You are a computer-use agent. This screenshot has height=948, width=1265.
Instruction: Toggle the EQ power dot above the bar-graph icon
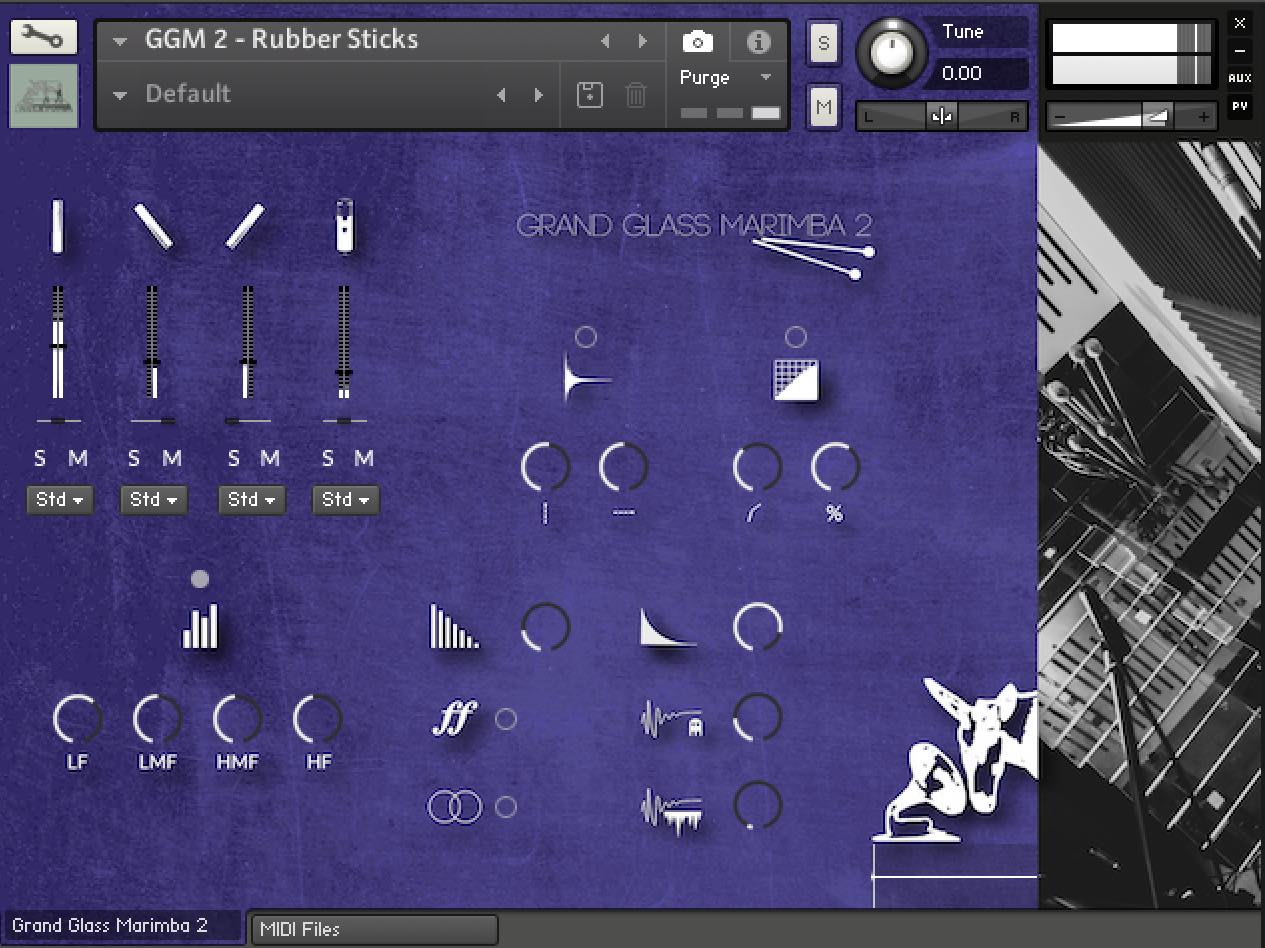200,579
